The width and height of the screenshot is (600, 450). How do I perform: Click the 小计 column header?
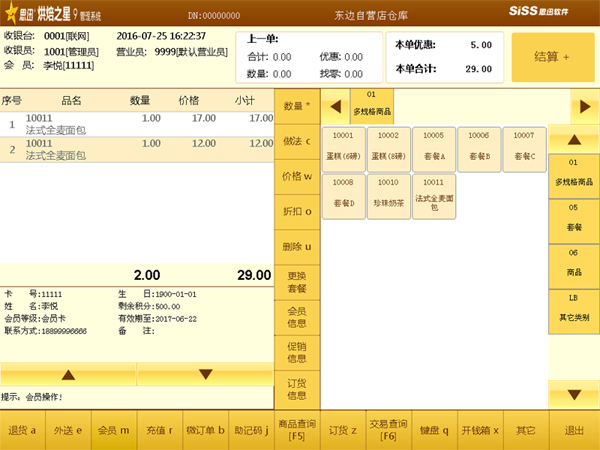(245, 101)
